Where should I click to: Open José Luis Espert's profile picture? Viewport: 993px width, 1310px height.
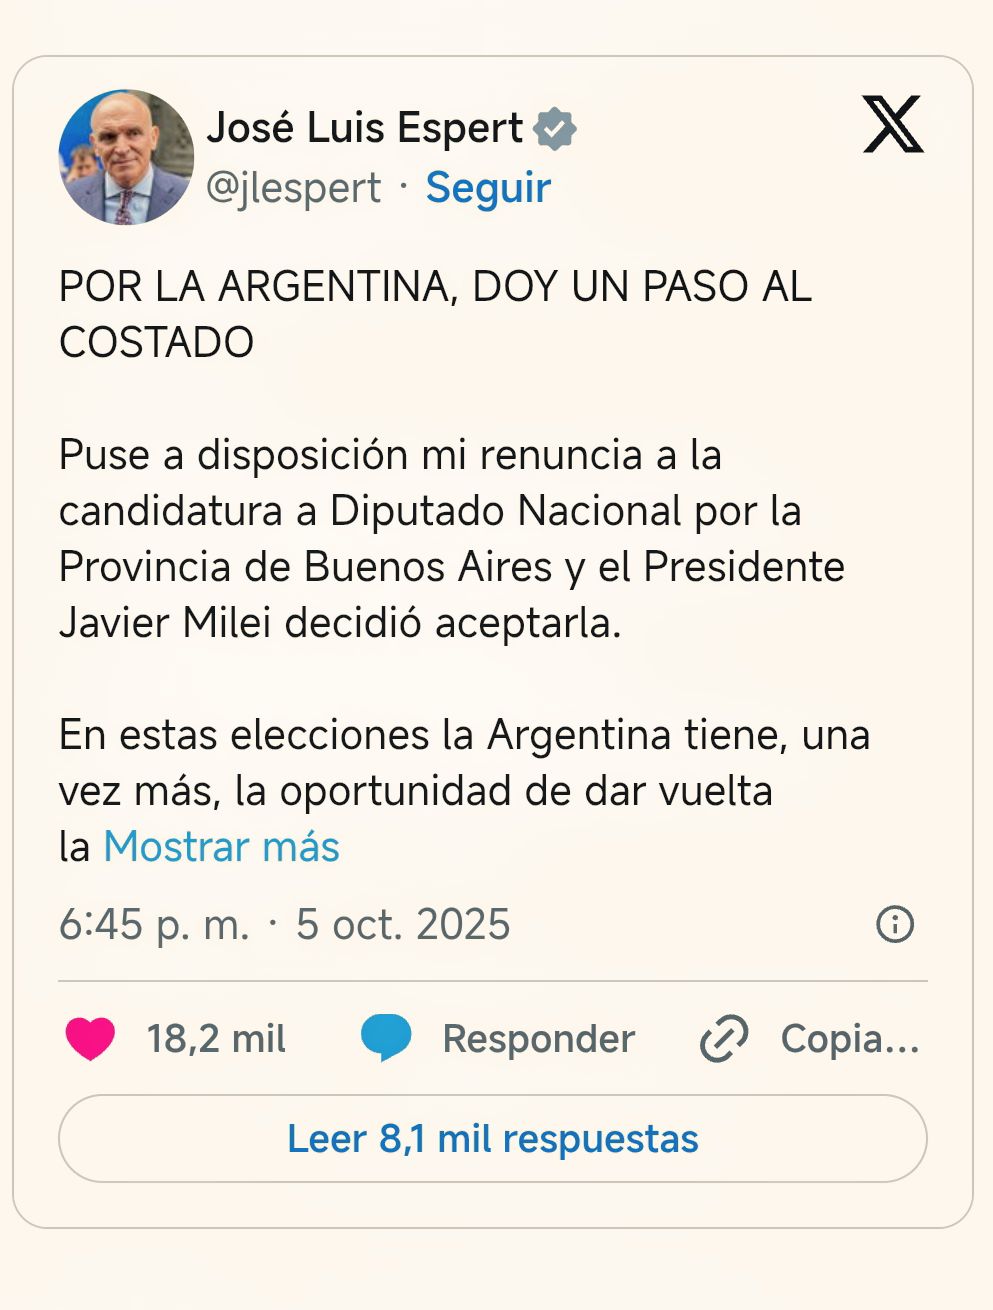[x=126, y=157]
